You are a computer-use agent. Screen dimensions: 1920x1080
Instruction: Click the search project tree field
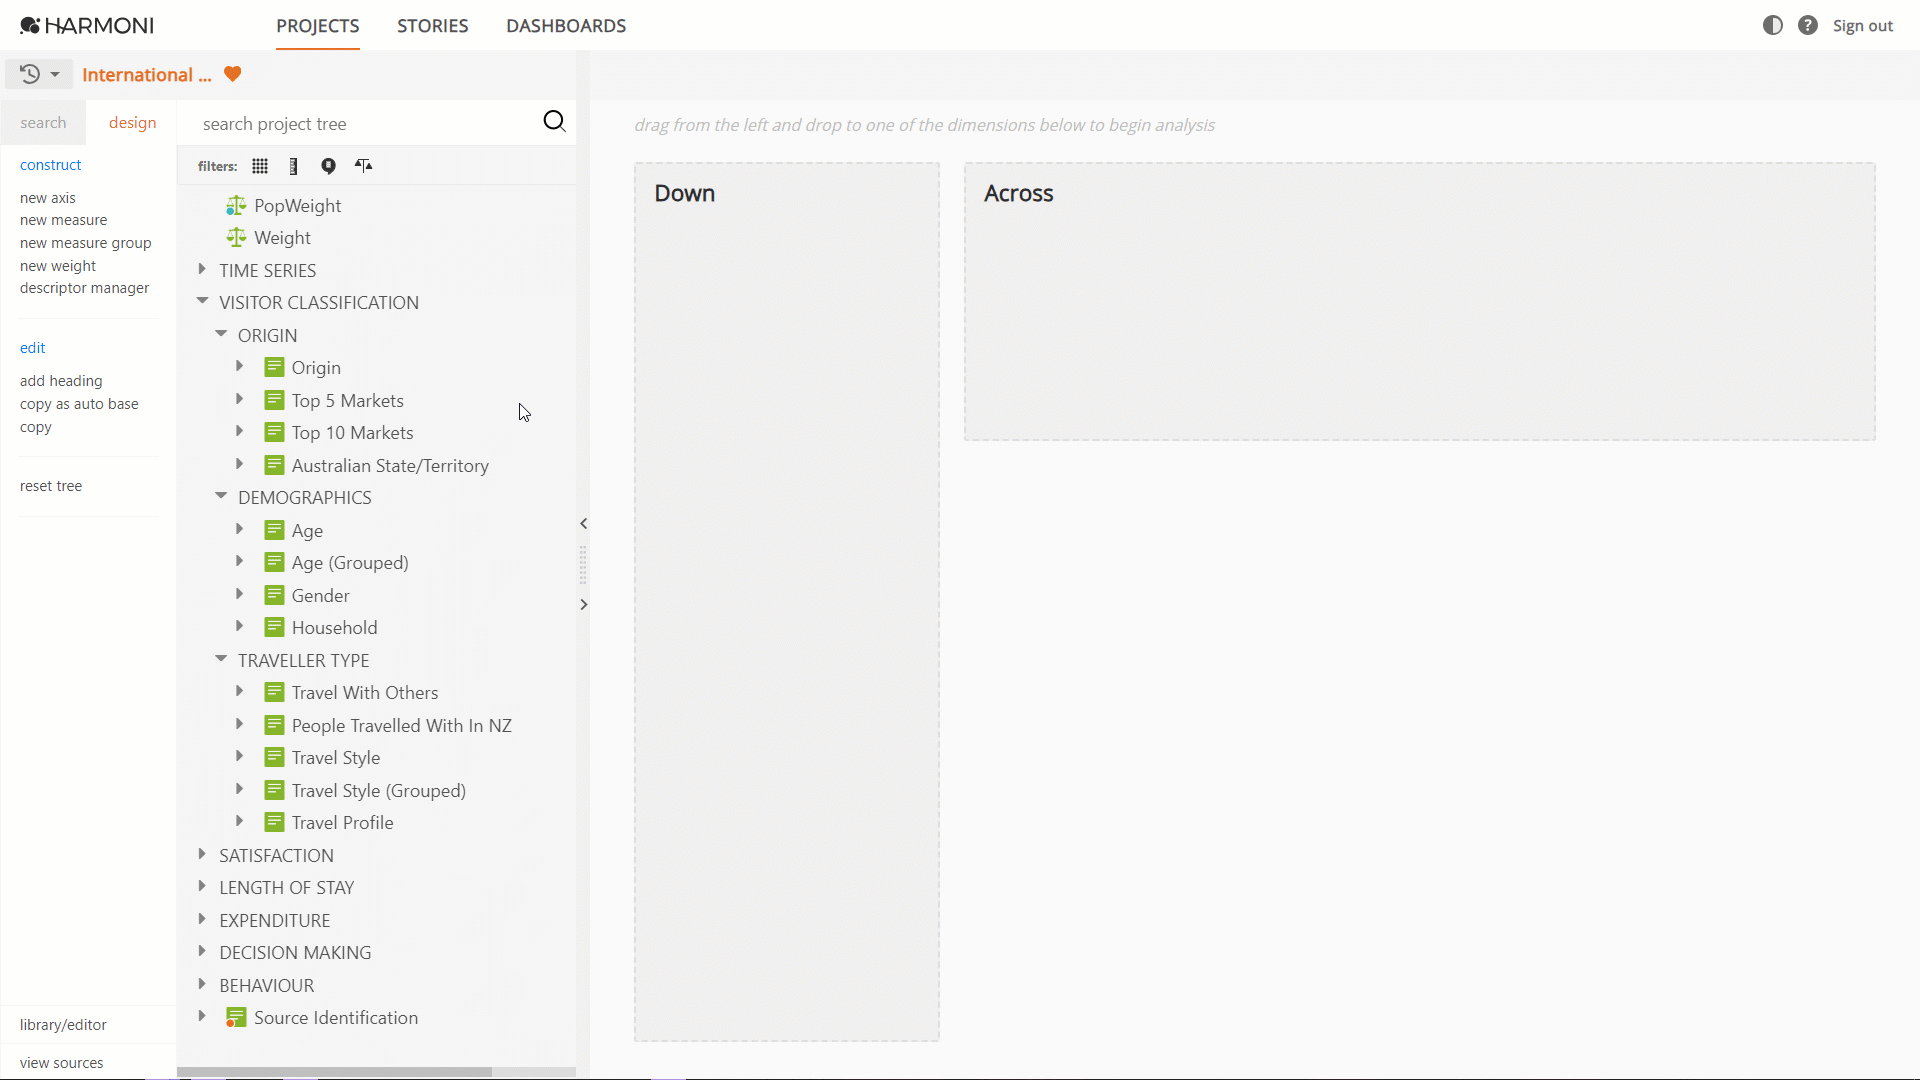point(366,124)
